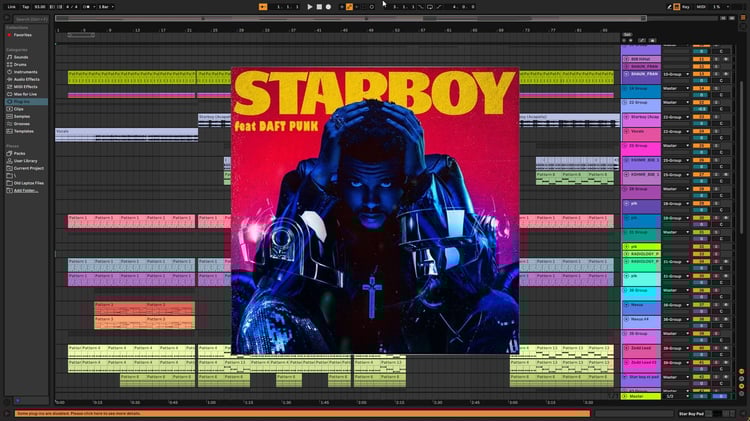The height and width of the screenshot is (421, 750).
Task: Toggle the Mixer section yellow show button
Action: pyautogui.click(x=741, y=386)
